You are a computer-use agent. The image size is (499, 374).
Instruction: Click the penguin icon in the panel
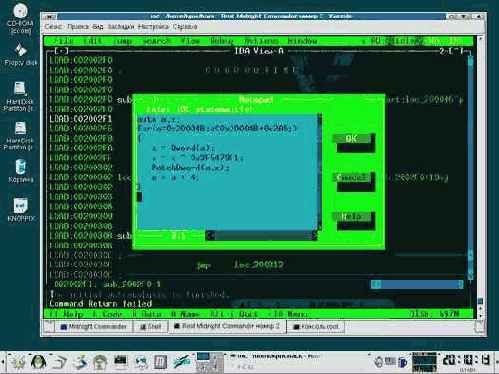pos(39,362)
